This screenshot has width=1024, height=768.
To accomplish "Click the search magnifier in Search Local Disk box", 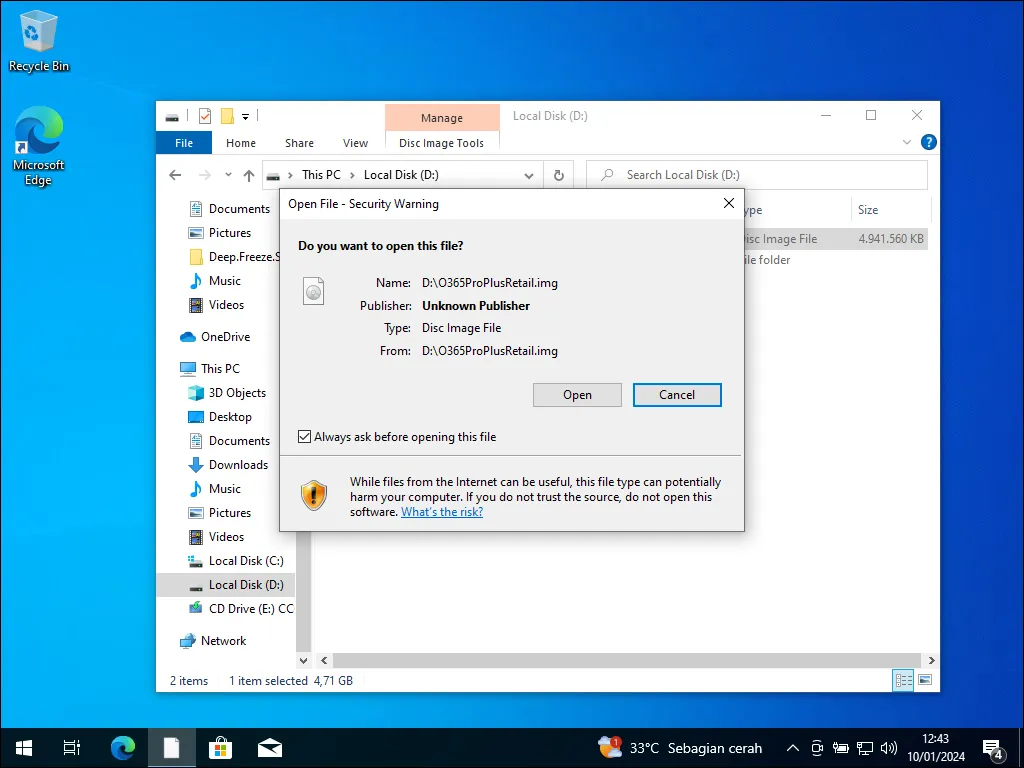I will [606, 174].
